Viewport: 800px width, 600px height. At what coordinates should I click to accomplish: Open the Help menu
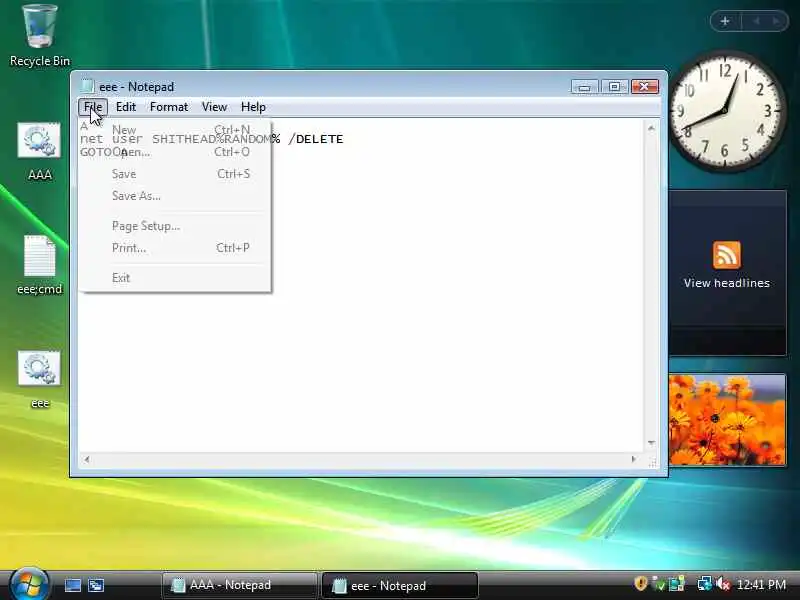tap(253, 107)
